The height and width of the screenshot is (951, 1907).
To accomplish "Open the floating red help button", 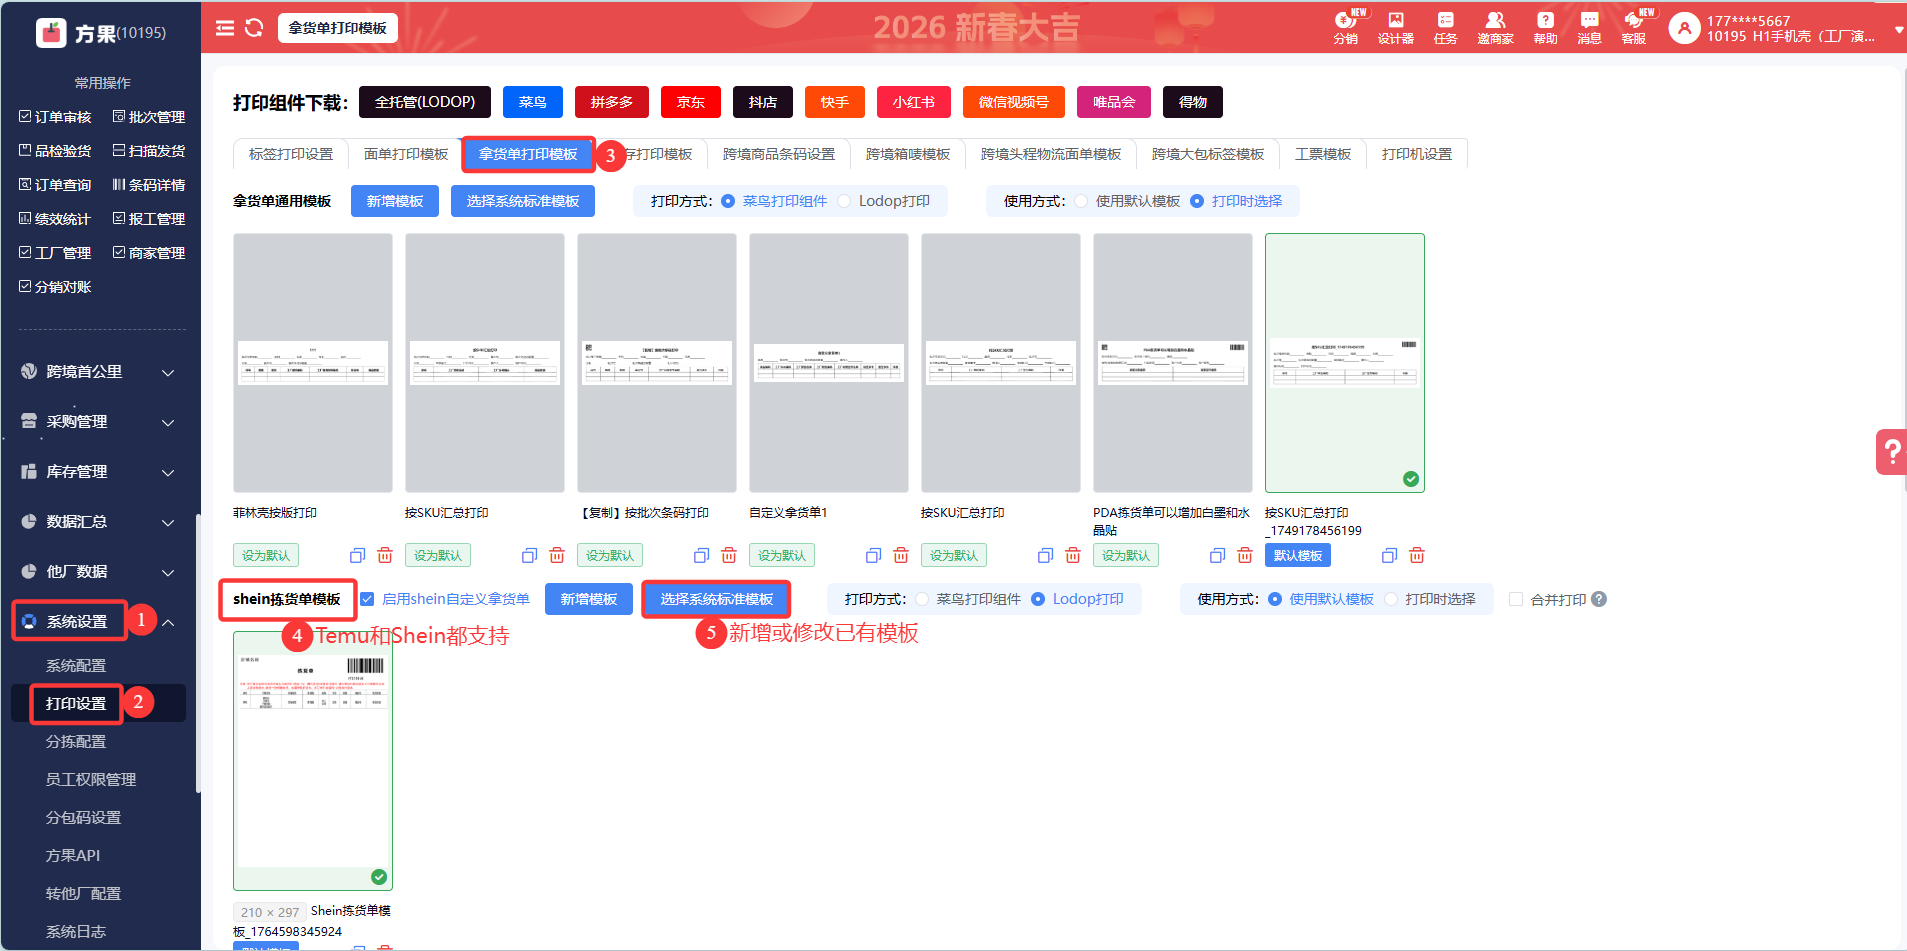I will 1891,452.
